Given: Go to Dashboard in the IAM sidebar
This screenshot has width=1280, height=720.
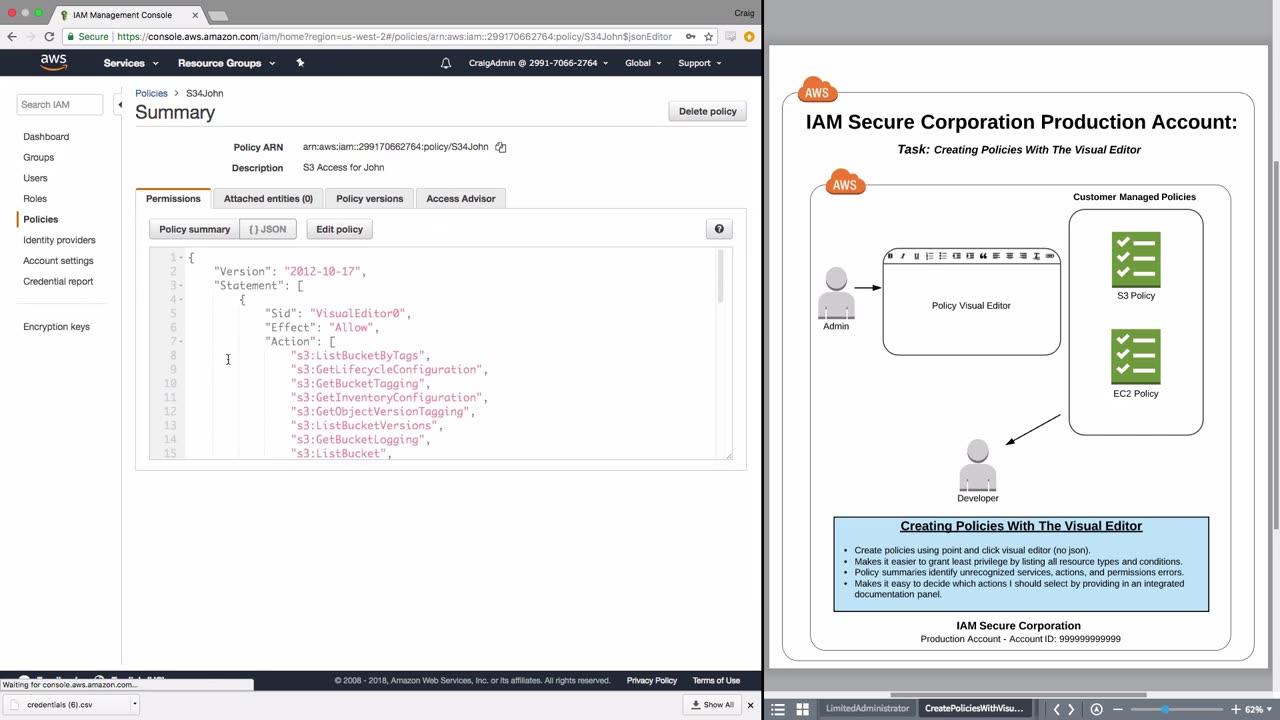Looking at the screenshot, I should 46,137.
